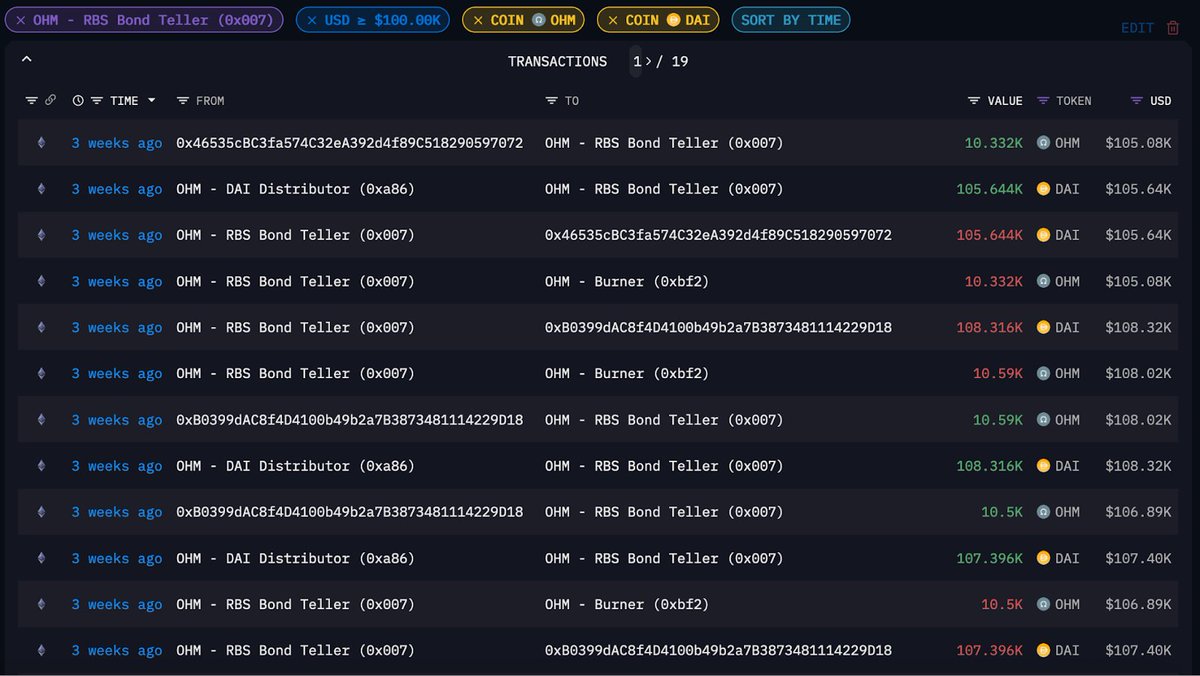Click the next page arrow in pagination
Image resolution: width=1200 pixels, height=676 pixels.
pyautogui.click(x=646, y=61)
